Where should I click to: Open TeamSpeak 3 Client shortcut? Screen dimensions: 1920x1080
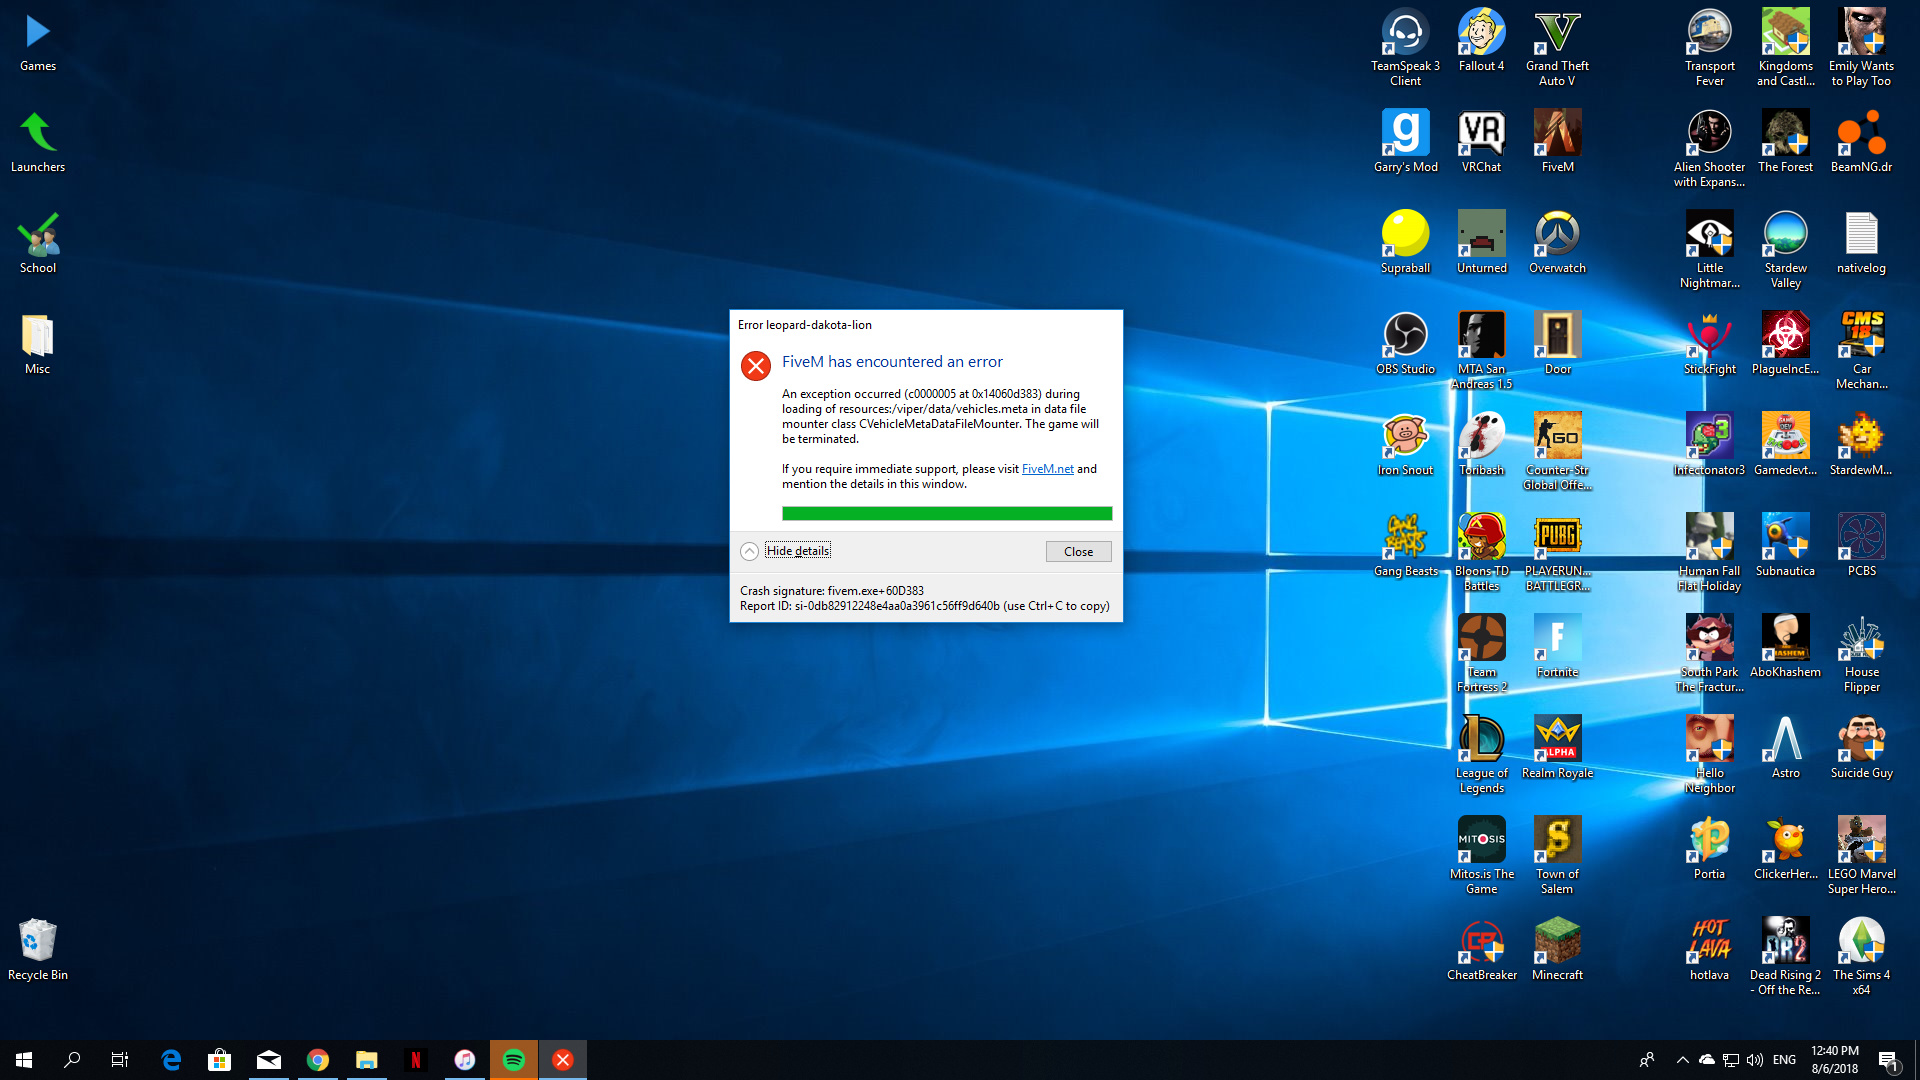tap(1405, 48)
